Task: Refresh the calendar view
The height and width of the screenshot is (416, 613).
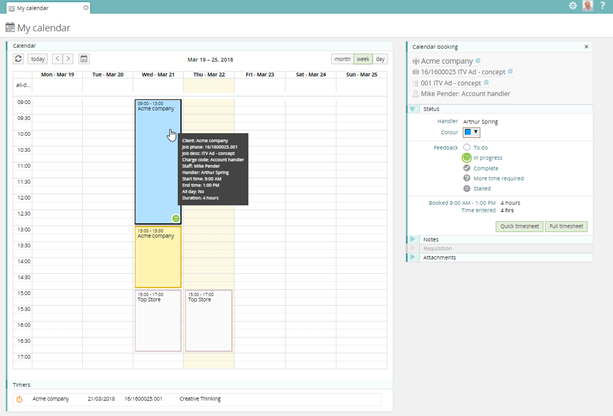Action: [x=18, y=59]
